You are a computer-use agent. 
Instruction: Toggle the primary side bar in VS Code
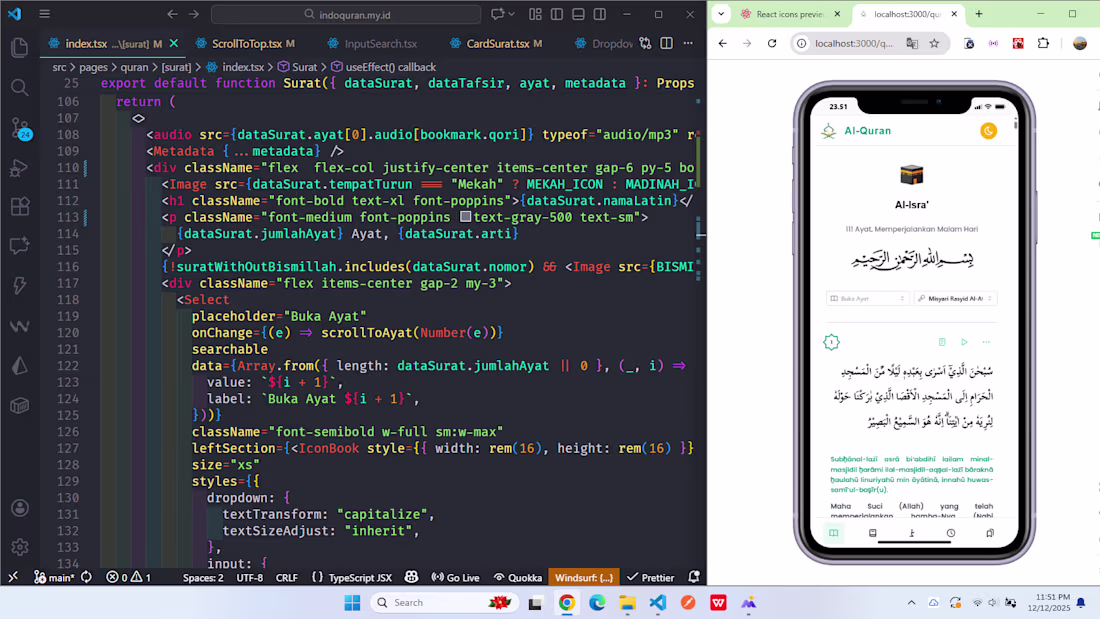pyautogui.click(x=557, y=14)
